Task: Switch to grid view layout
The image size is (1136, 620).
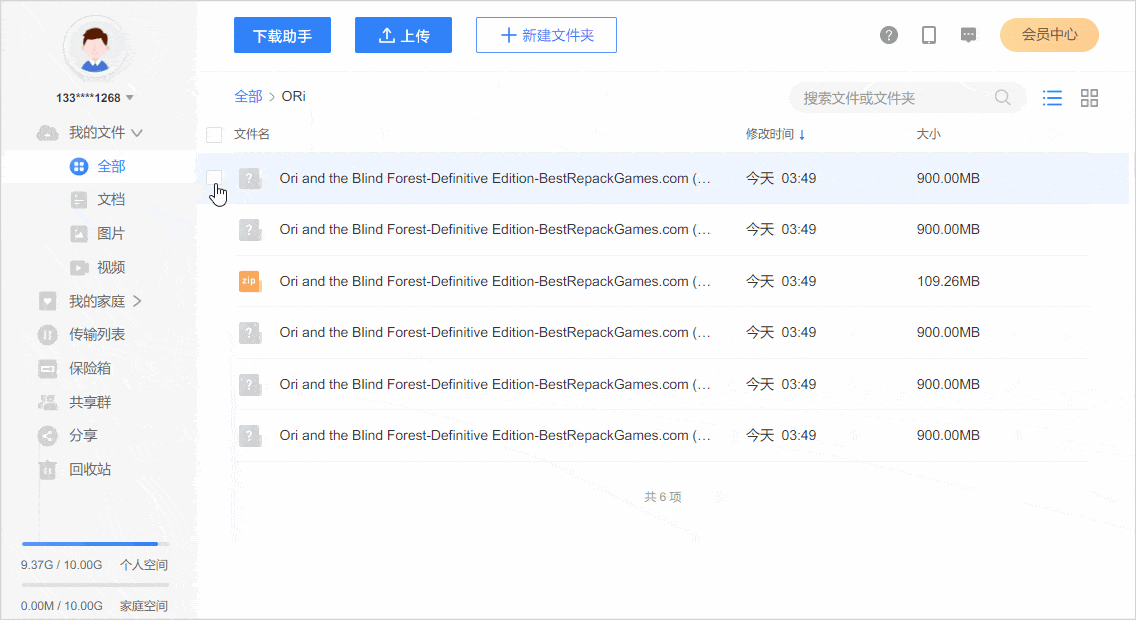Action: (x=1090, y=98)
